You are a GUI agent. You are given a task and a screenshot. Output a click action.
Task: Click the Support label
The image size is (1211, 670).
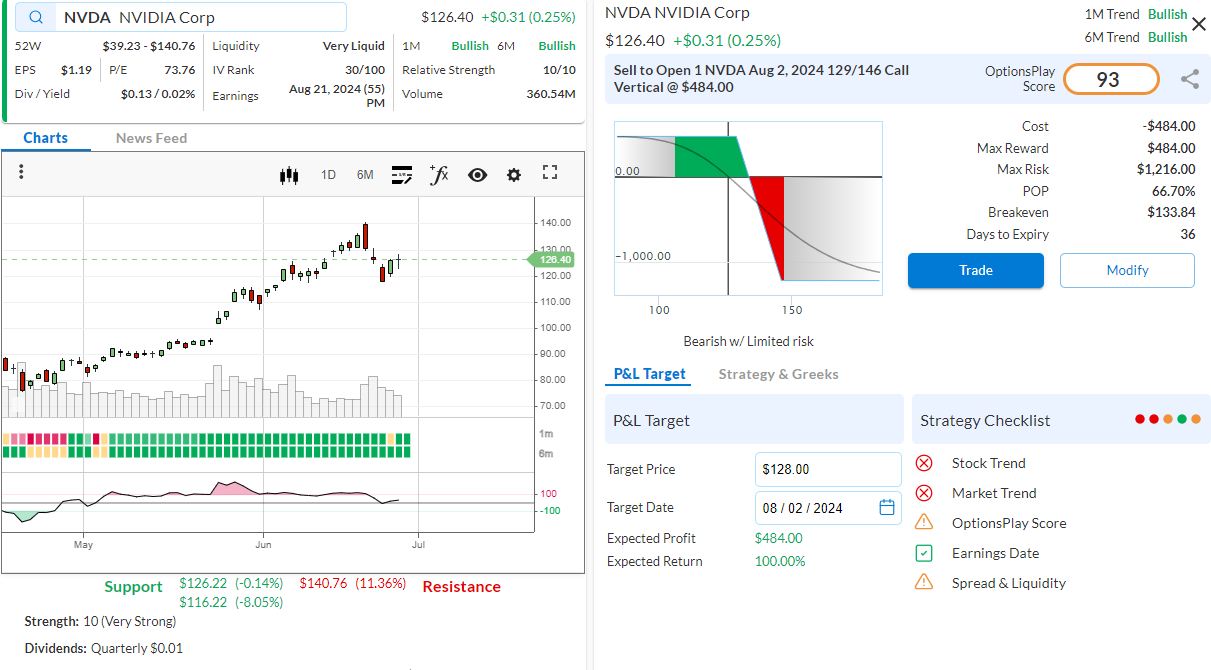click(x=133, y=587)
